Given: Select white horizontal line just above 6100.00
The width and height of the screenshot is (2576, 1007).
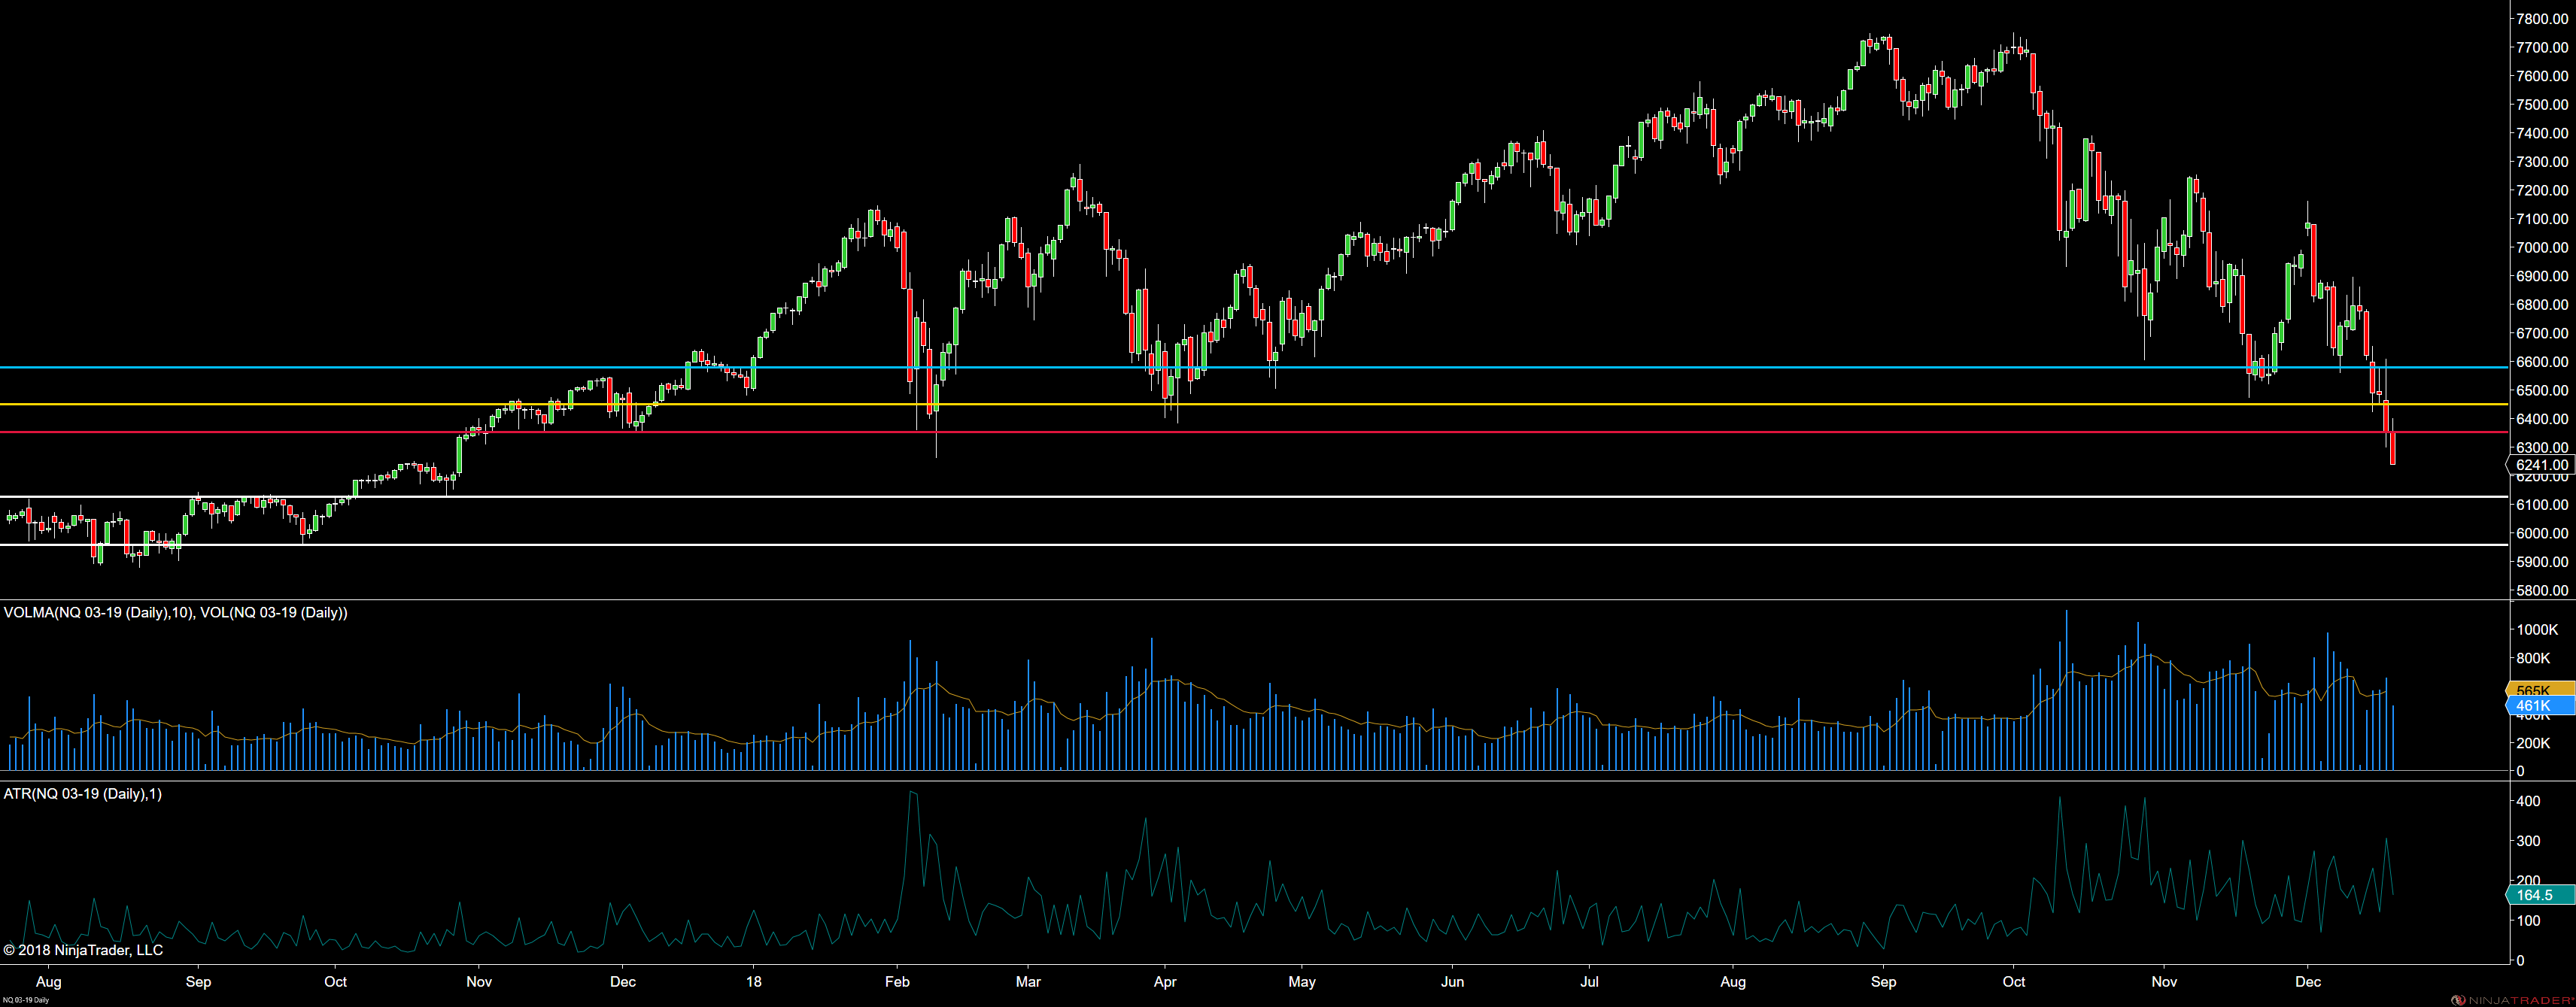Looking at the screenshot, I should tap(1254, 496).
